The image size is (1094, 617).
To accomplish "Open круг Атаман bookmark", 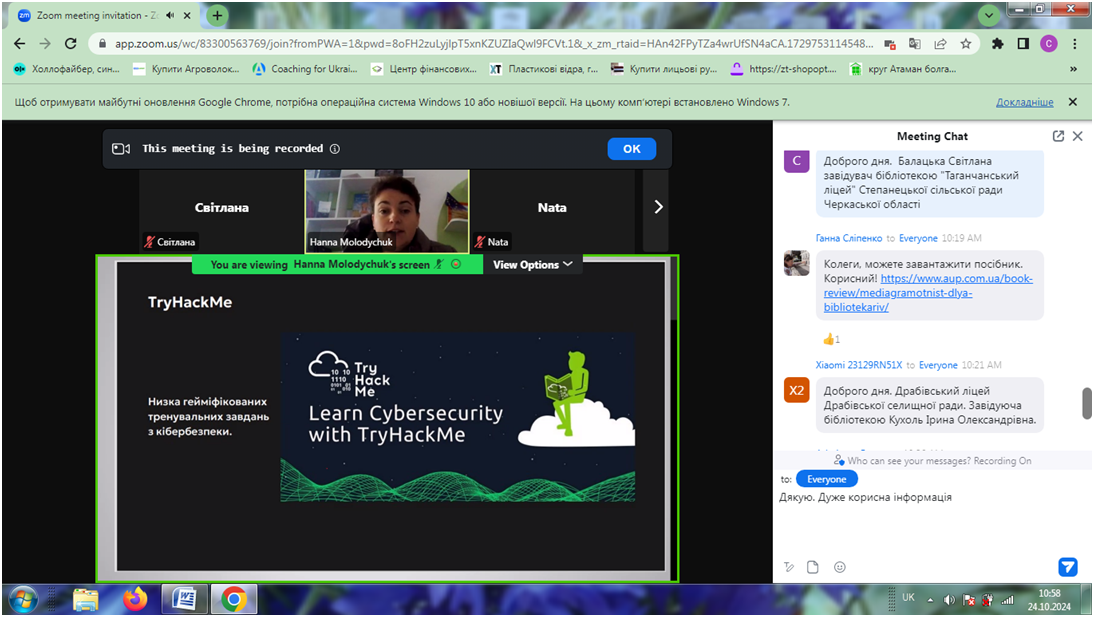I will (x=902, y=69).
